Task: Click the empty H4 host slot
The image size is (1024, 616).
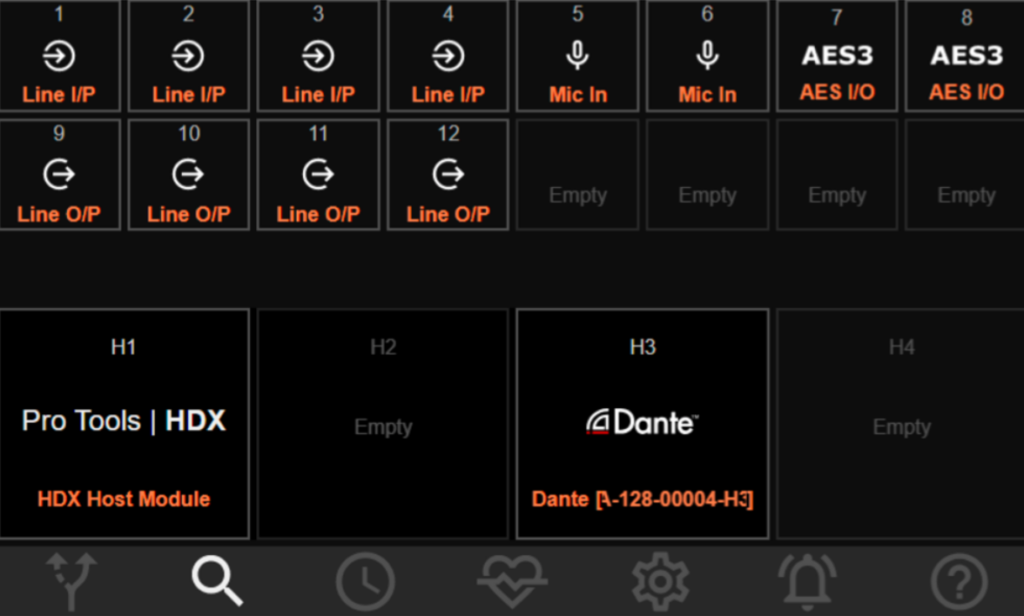Action: pyautogui.click(x=901, y=424)
